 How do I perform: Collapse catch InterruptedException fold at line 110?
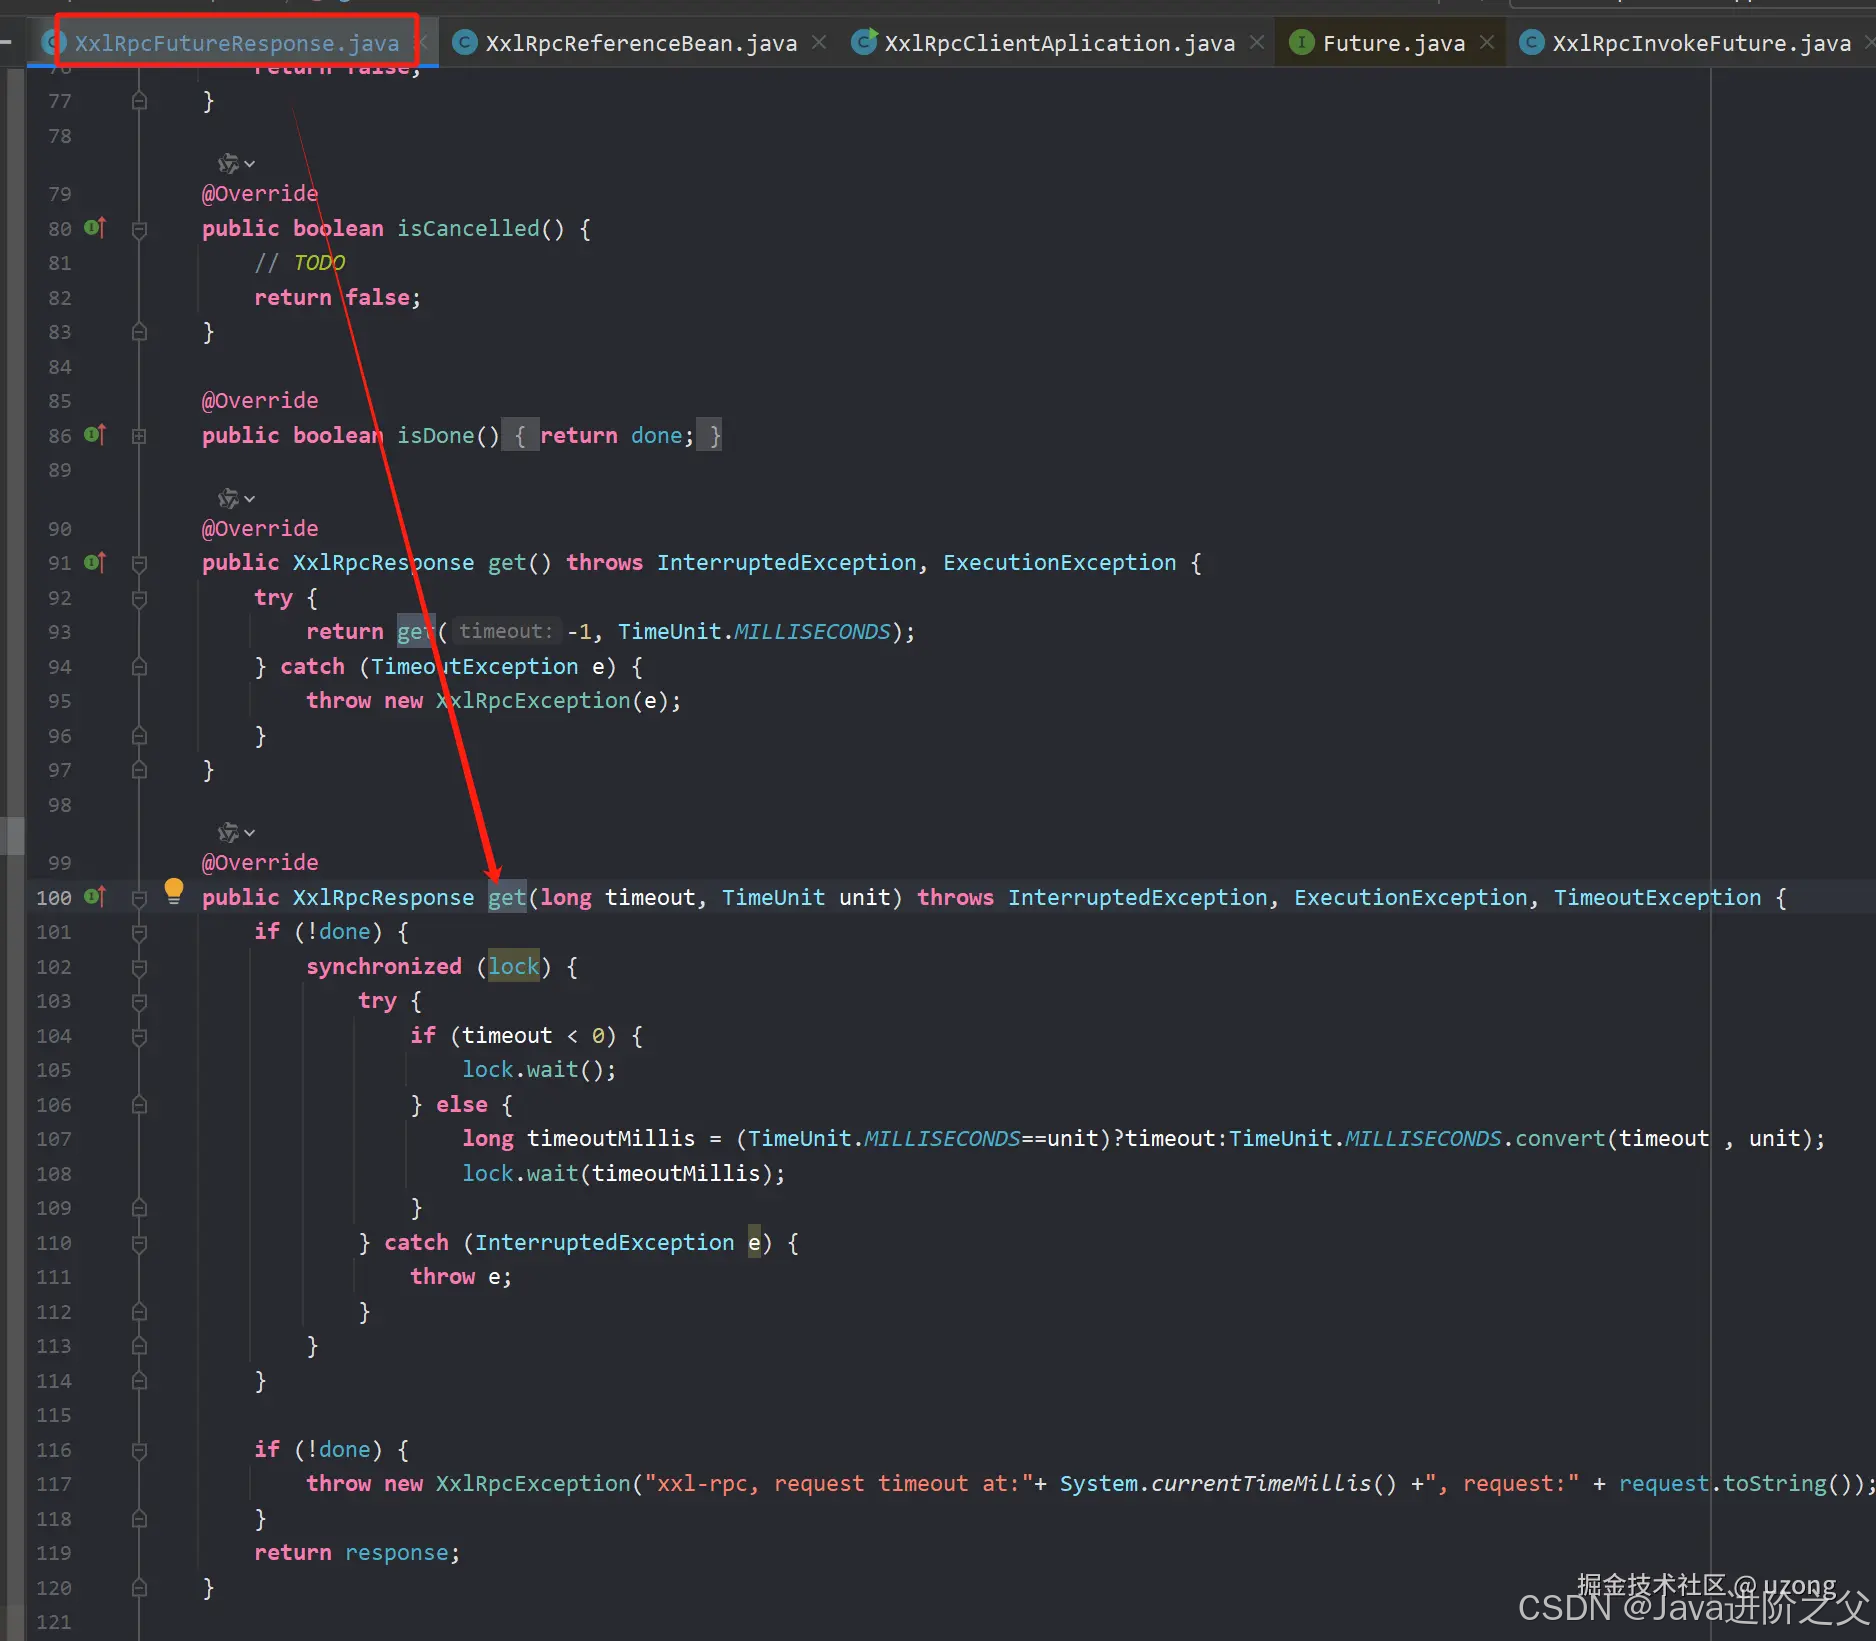coord(139,1243)
